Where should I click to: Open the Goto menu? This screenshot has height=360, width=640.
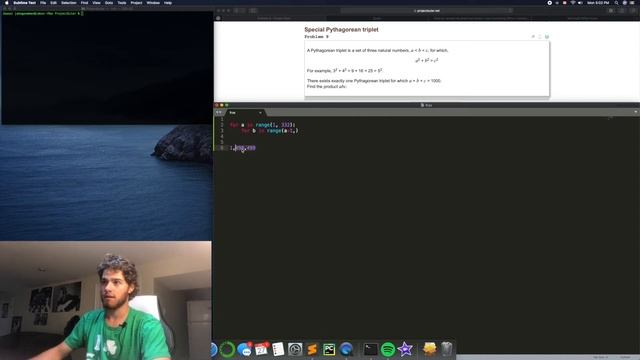coord(109,2)
